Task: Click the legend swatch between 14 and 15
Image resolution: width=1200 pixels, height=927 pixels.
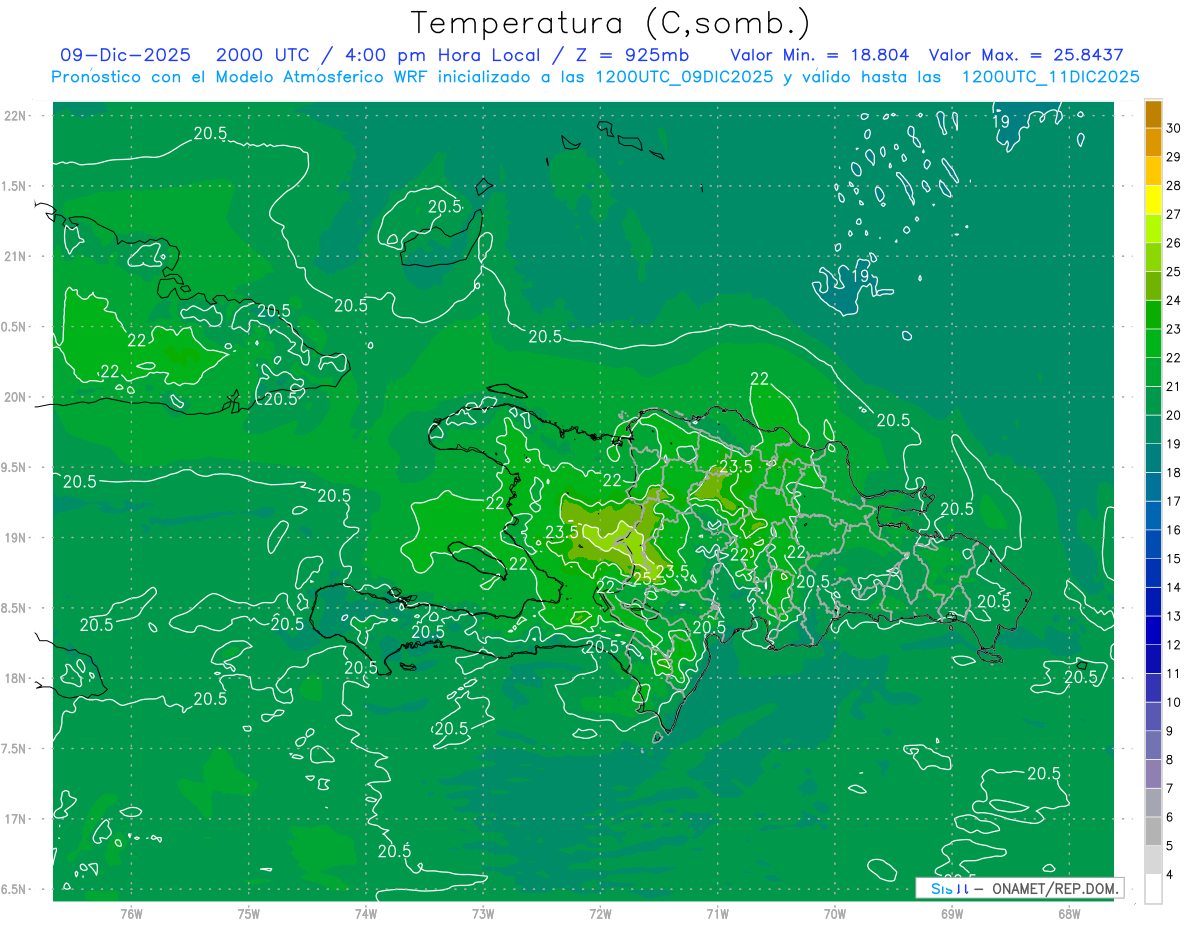Action: (1153, 574)
